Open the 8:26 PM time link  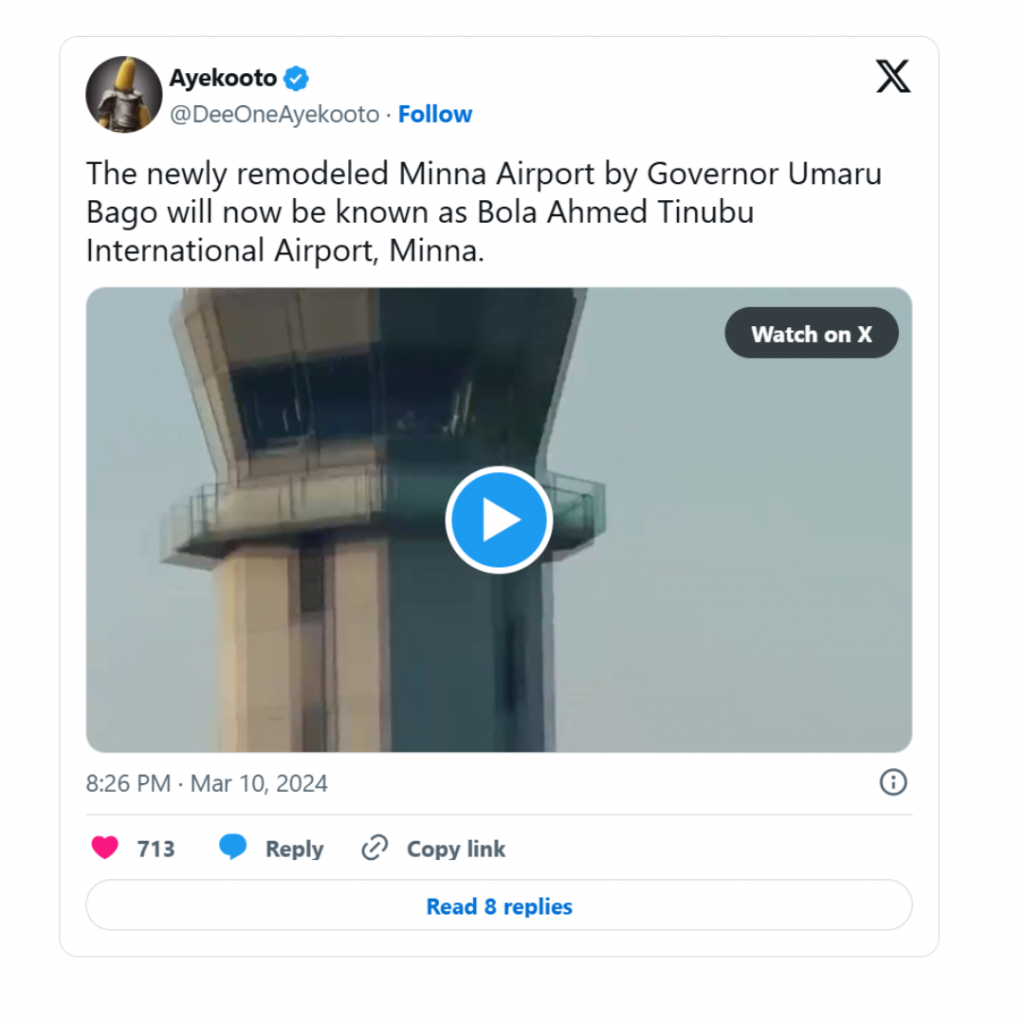click(x=128, y=783)
